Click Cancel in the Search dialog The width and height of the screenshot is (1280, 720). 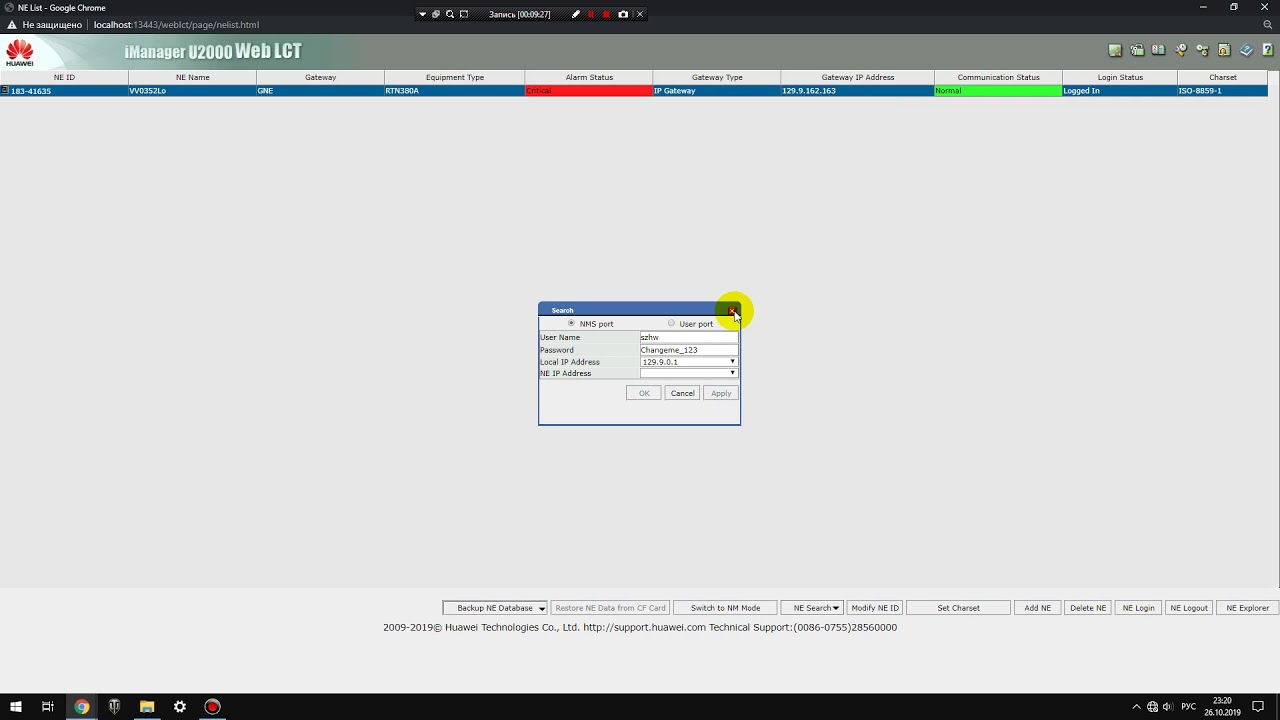pyautogui.click(x=682, y=393)
